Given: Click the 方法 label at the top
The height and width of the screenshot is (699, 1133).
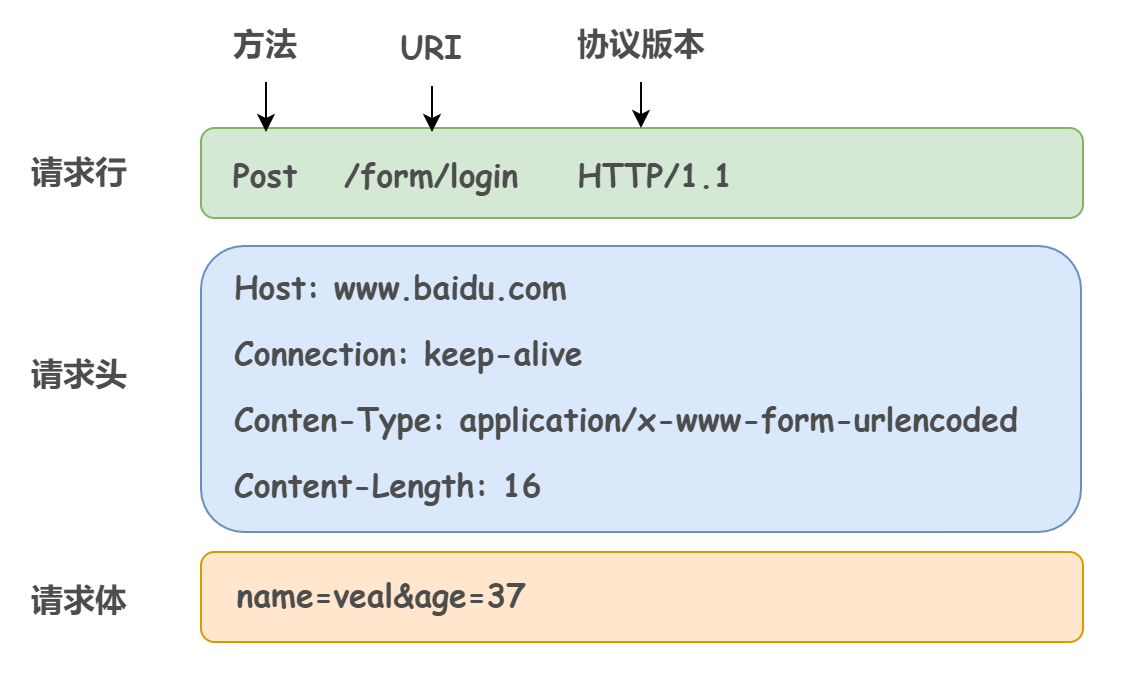Looking at the screenshot, I should tap(265, 45).
